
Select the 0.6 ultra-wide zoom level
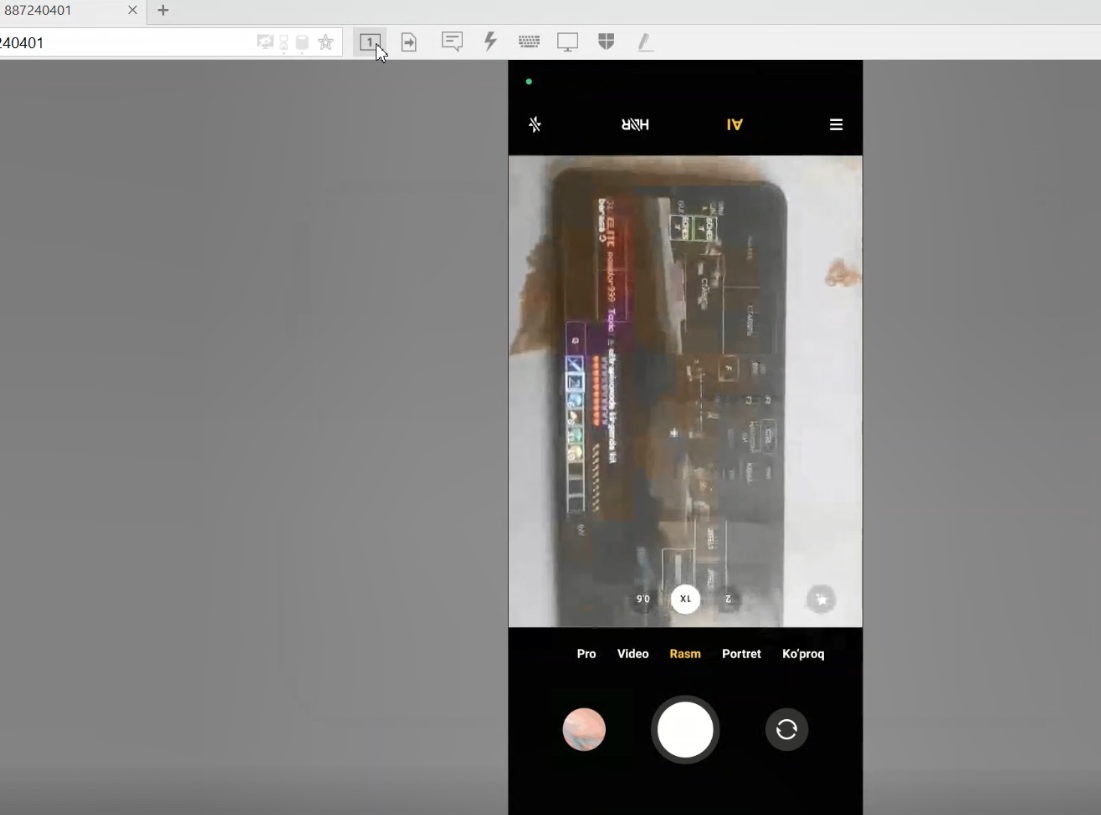pos(643,599)
